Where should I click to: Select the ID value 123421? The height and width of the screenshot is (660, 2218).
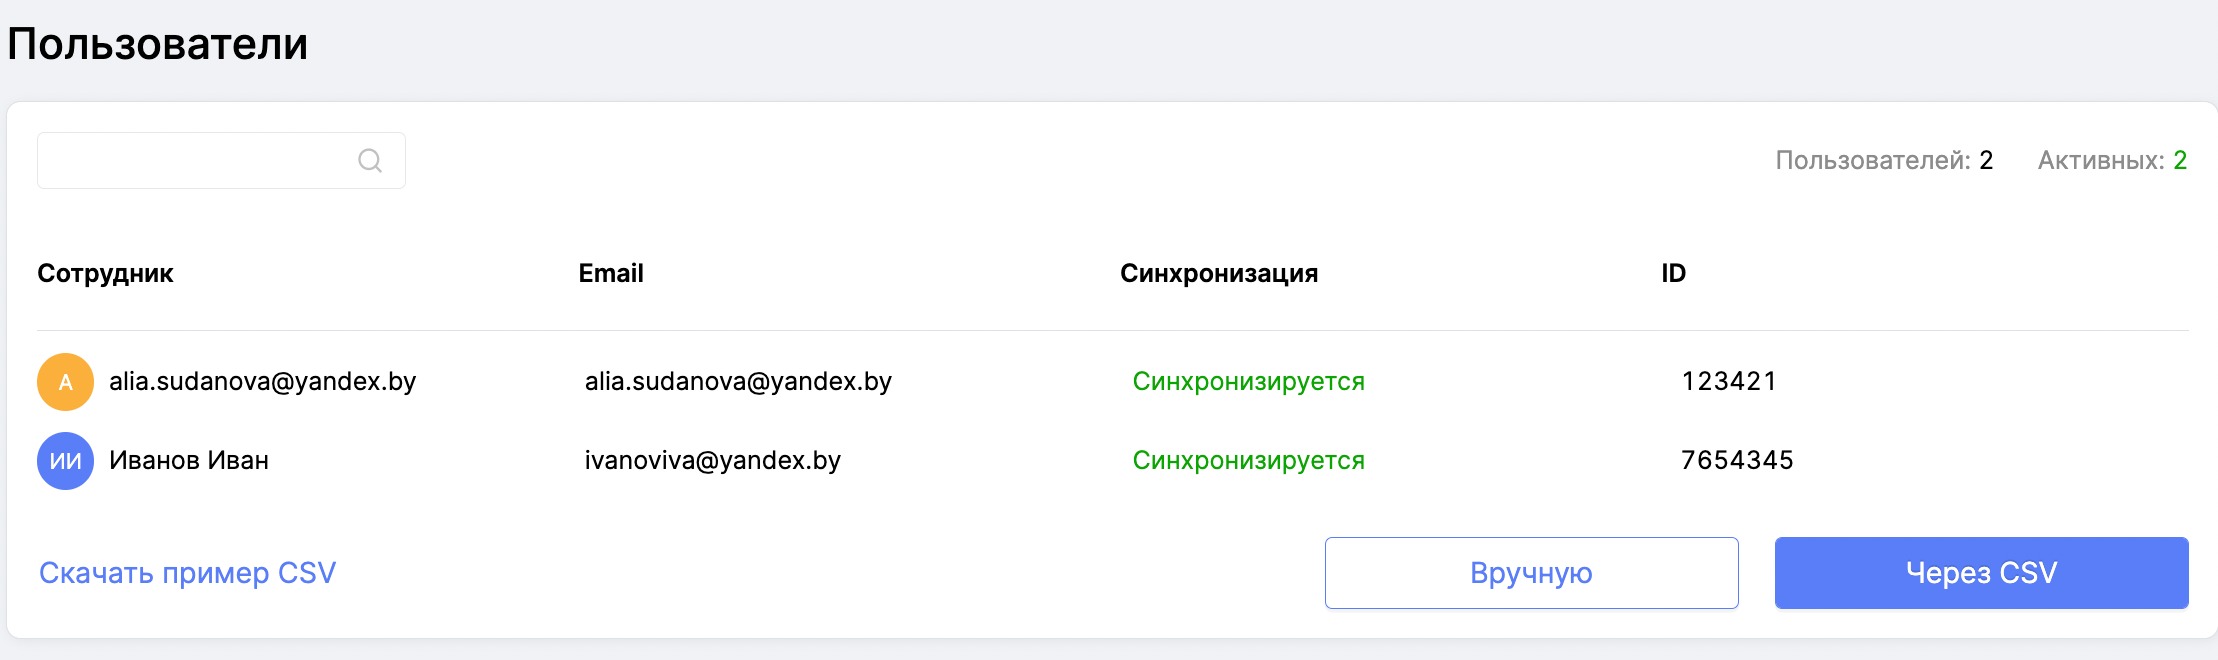[x=1729, y=381]
